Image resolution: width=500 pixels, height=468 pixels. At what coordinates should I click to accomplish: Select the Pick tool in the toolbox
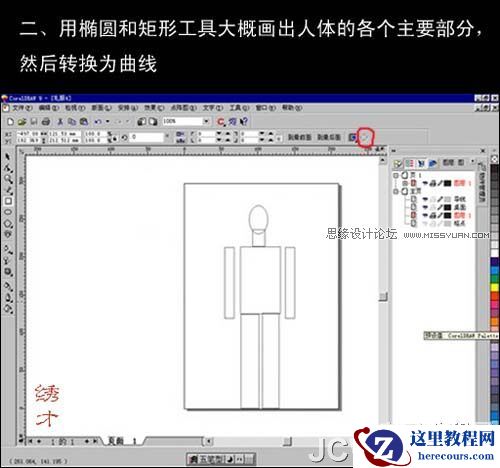(x=8, y=157)
